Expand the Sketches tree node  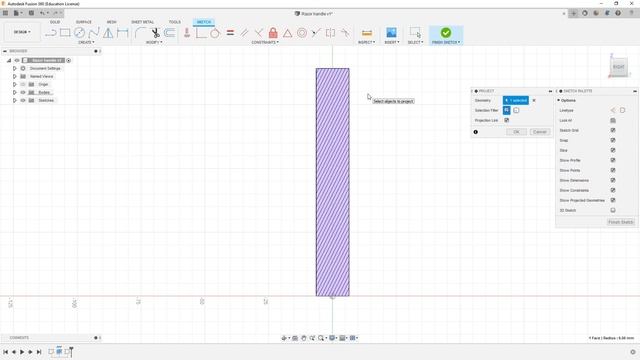tap(15, 100)
